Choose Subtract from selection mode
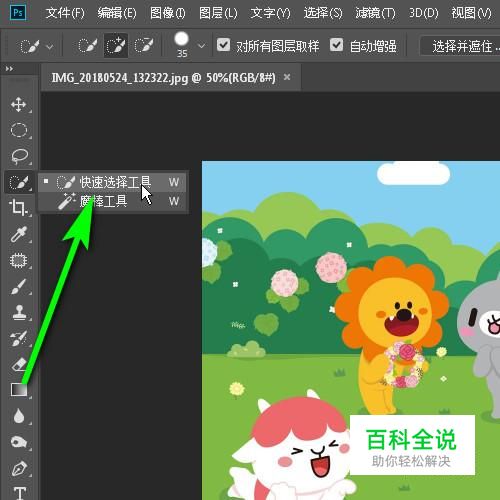Image resolution: width=500 pixels, height=500 pixels. coord(144,46)
